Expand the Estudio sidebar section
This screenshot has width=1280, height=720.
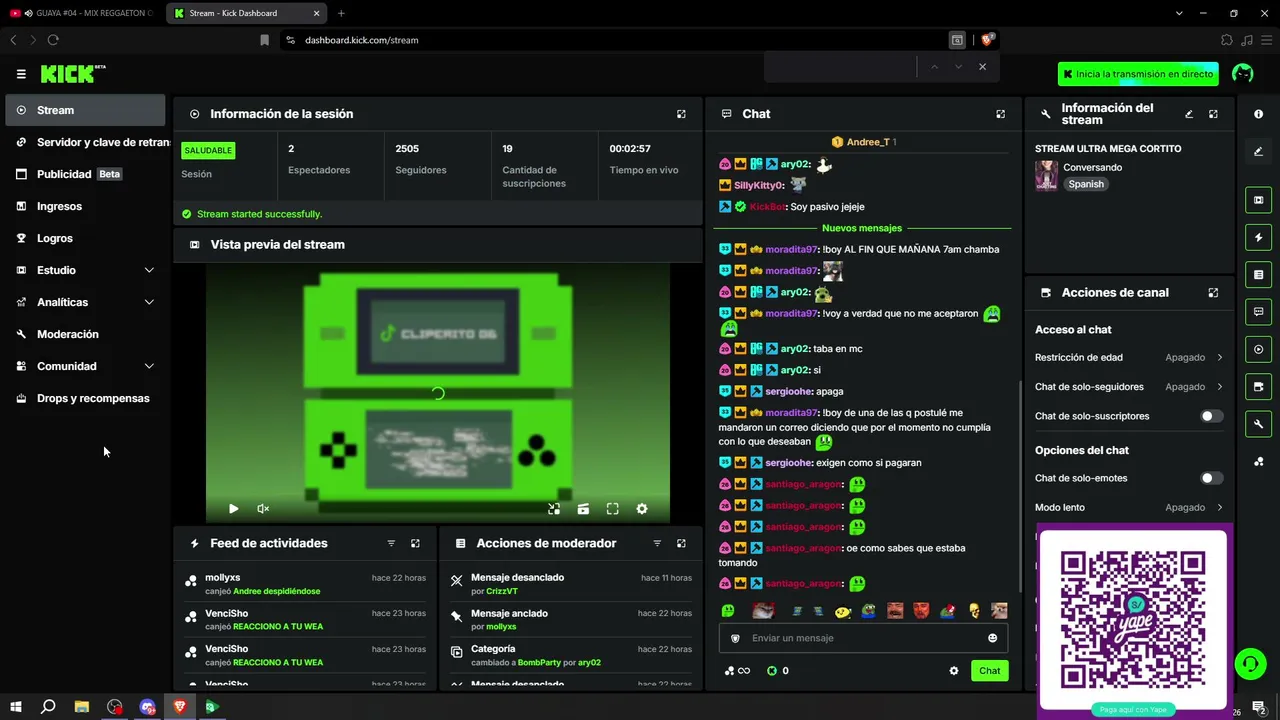tap(86, 270)
